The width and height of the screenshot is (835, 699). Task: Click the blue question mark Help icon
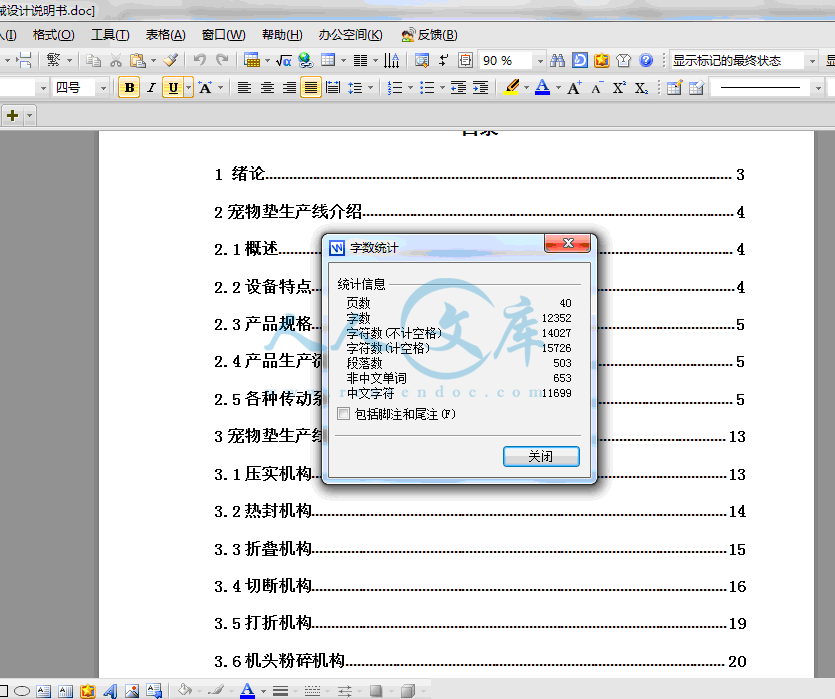pos(646,60)
